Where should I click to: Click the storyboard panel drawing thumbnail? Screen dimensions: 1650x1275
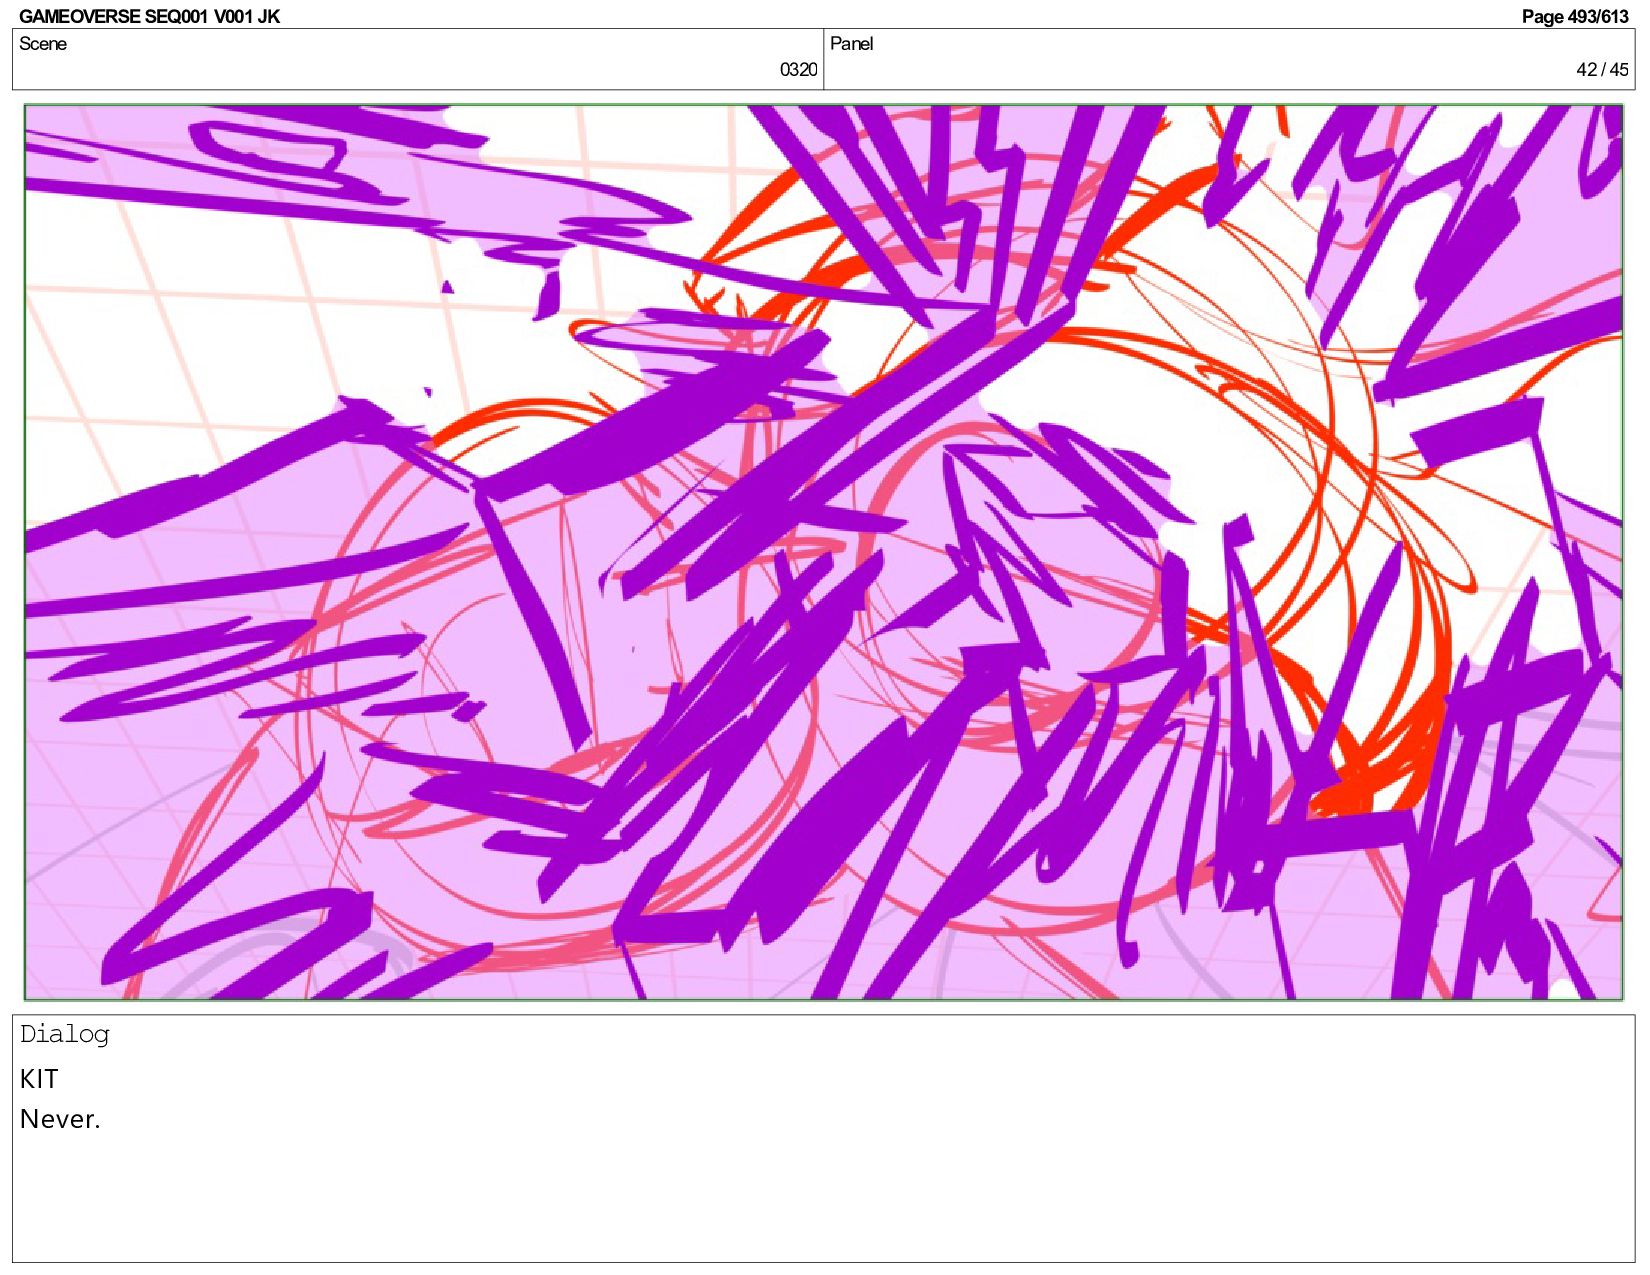point(823,552)
